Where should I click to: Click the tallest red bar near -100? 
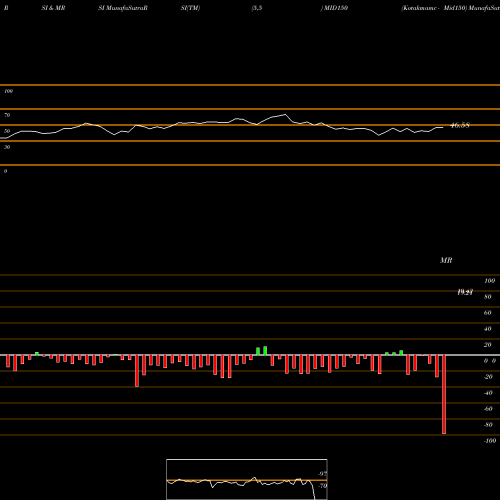(x=444, y=394)
